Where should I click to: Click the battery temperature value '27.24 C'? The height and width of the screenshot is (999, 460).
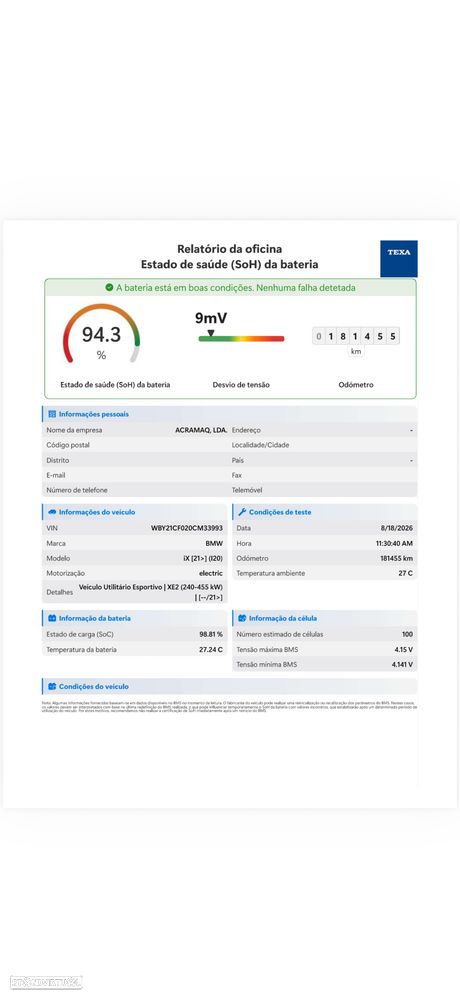click(211, 650)
